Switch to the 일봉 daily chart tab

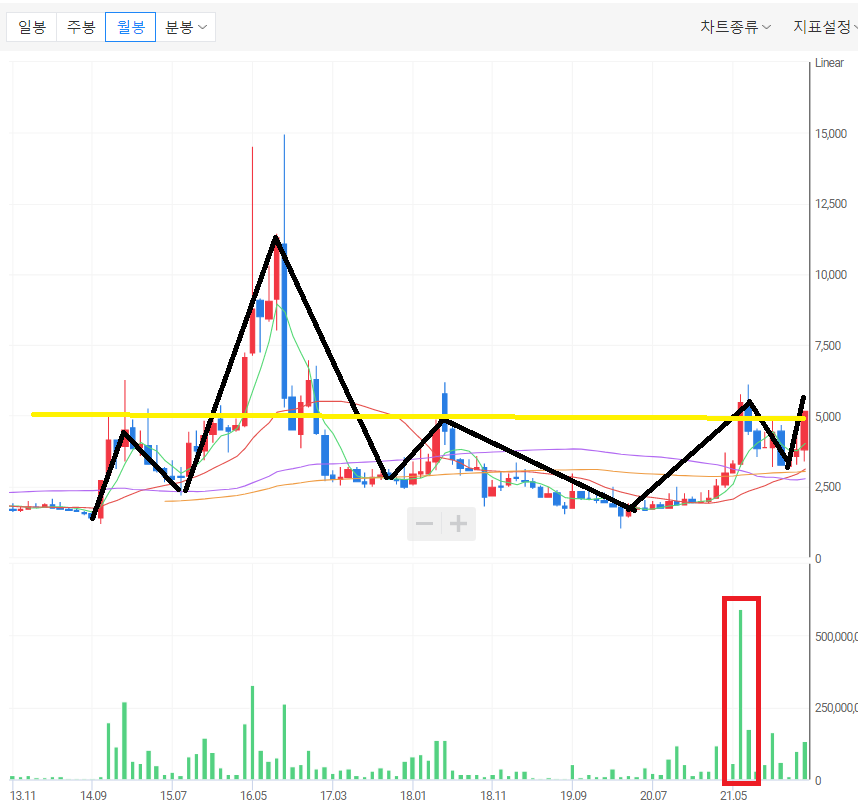click(x=32, y=27)
